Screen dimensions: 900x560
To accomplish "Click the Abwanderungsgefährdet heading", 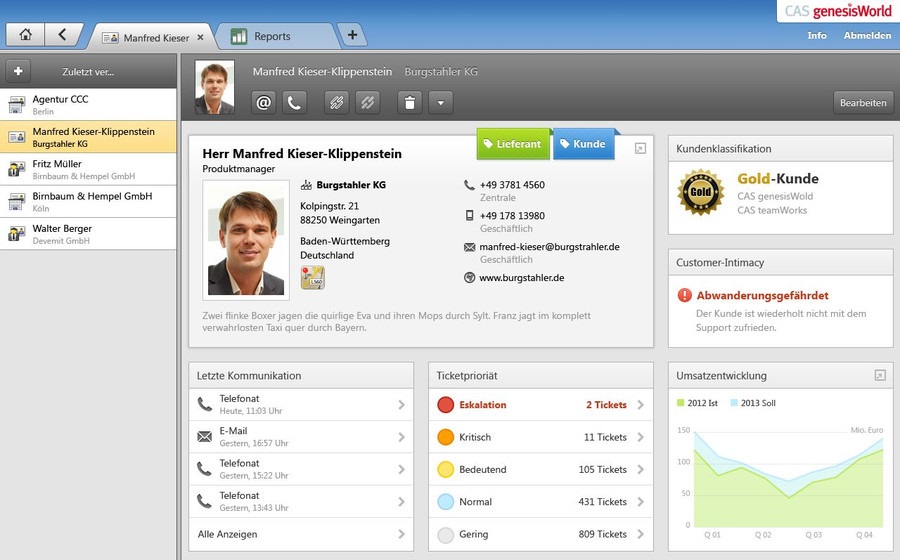I will [762, 295].
